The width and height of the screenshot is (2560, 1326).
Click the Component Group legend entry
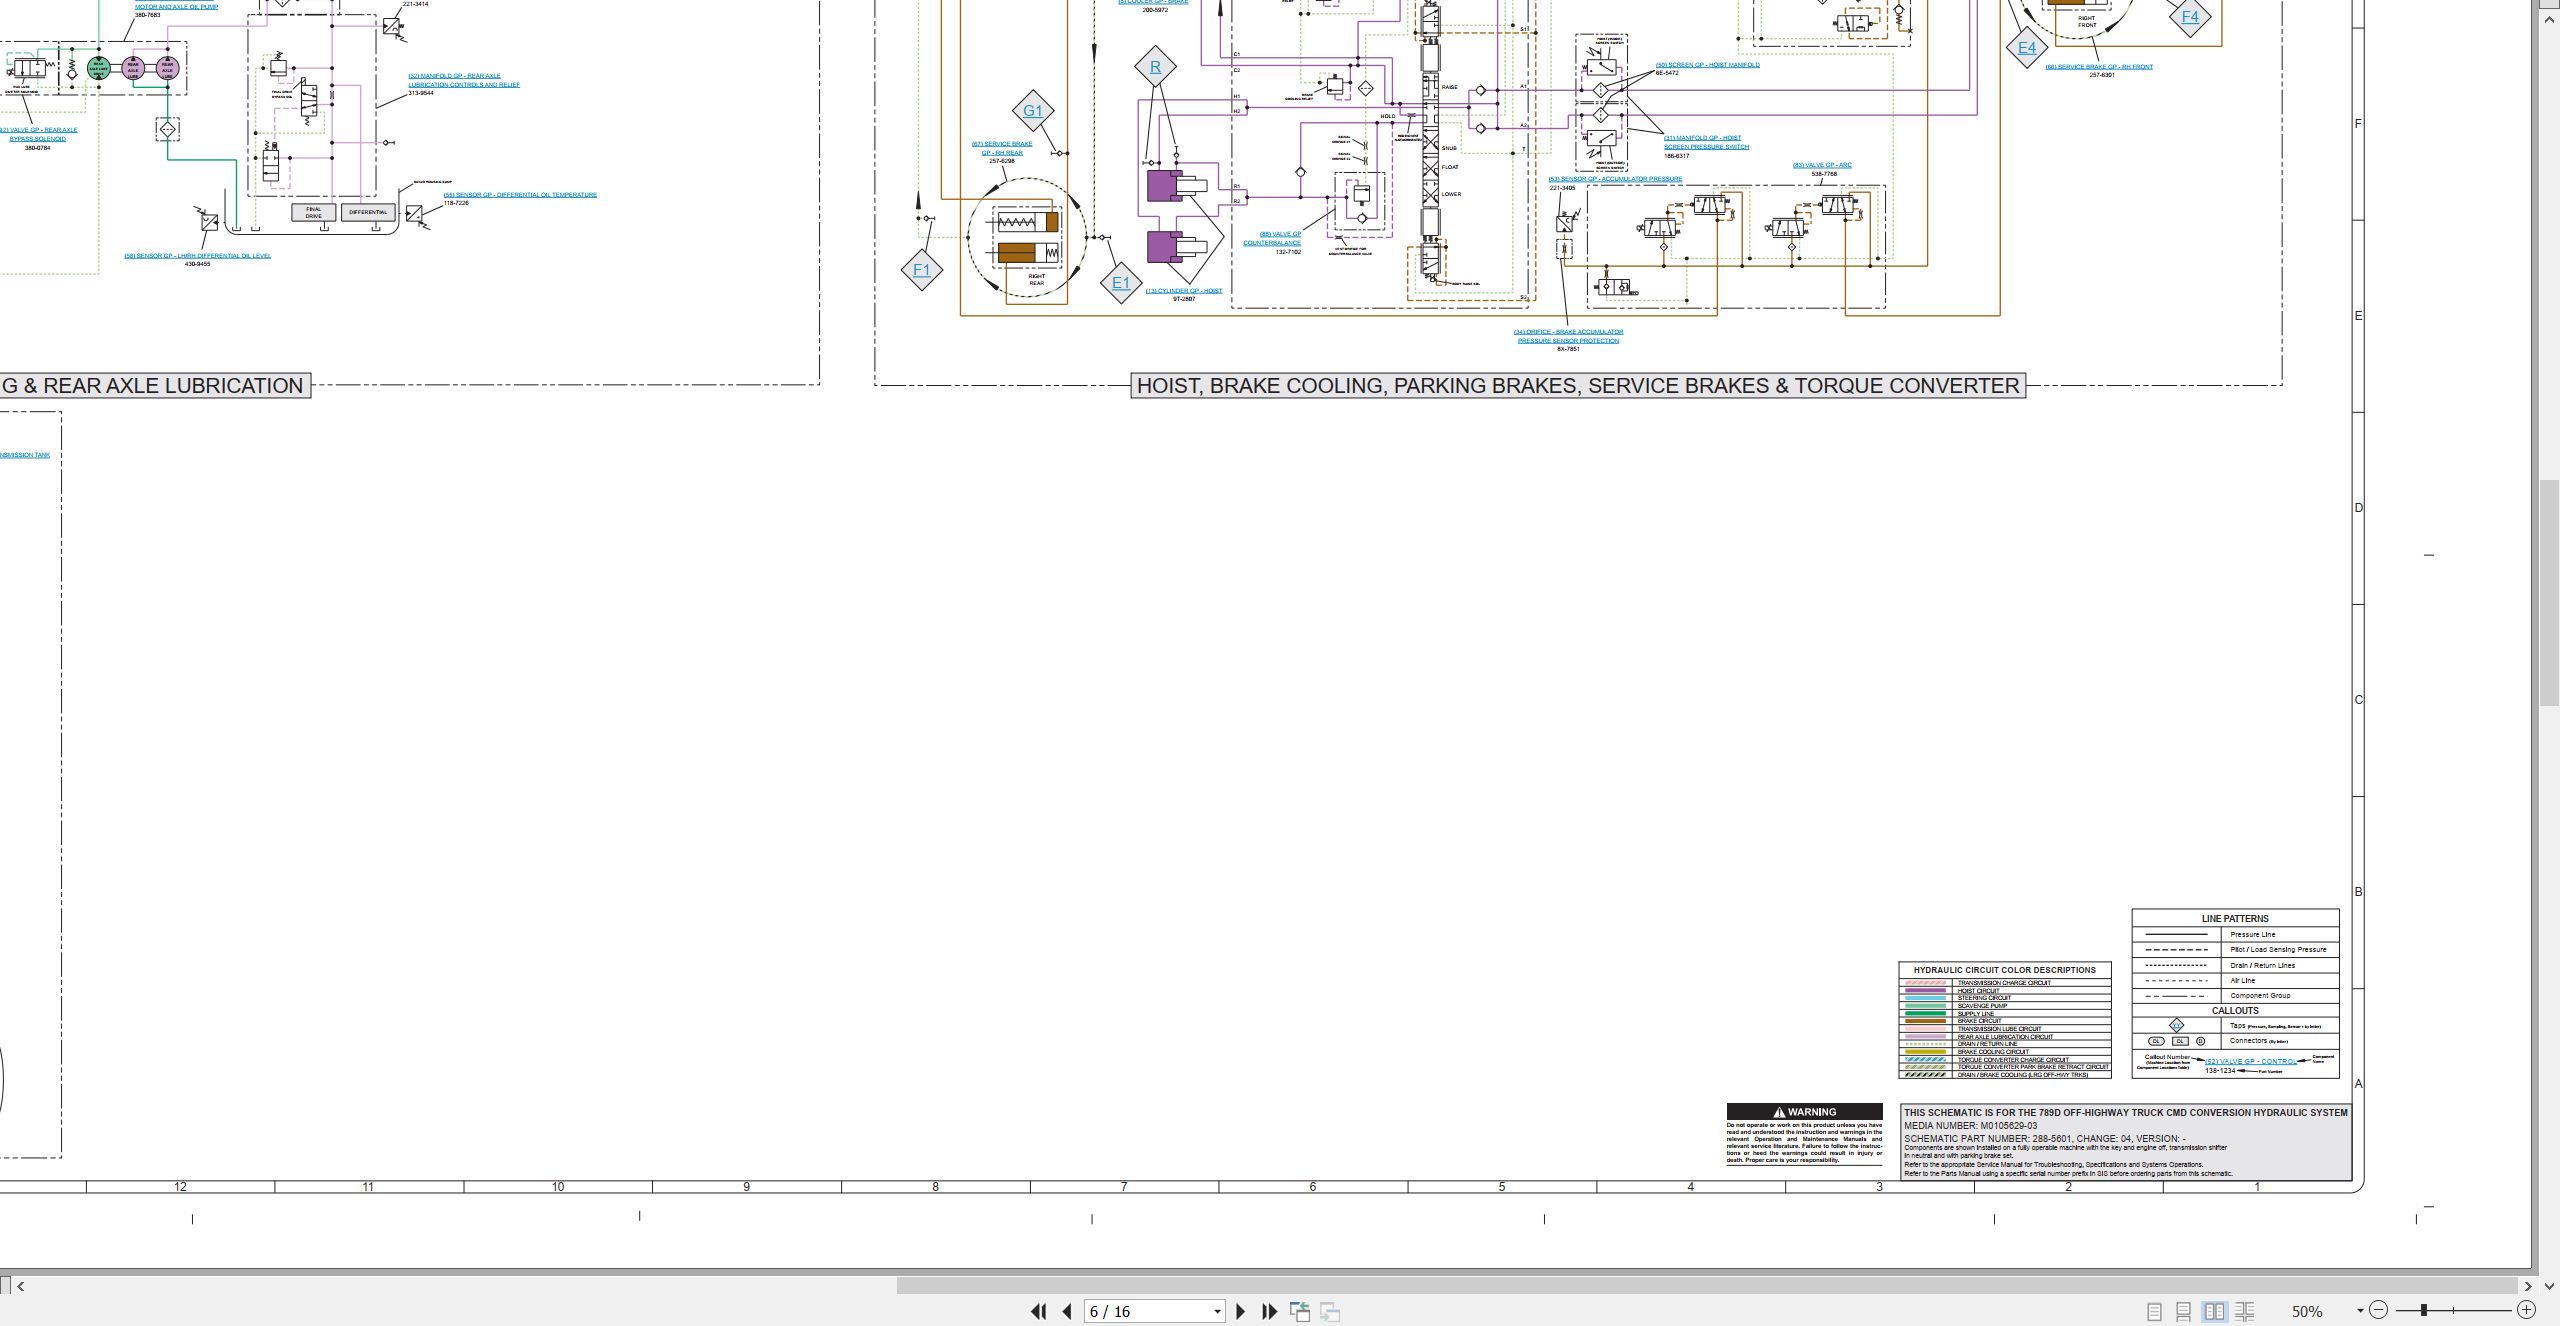2235,996
